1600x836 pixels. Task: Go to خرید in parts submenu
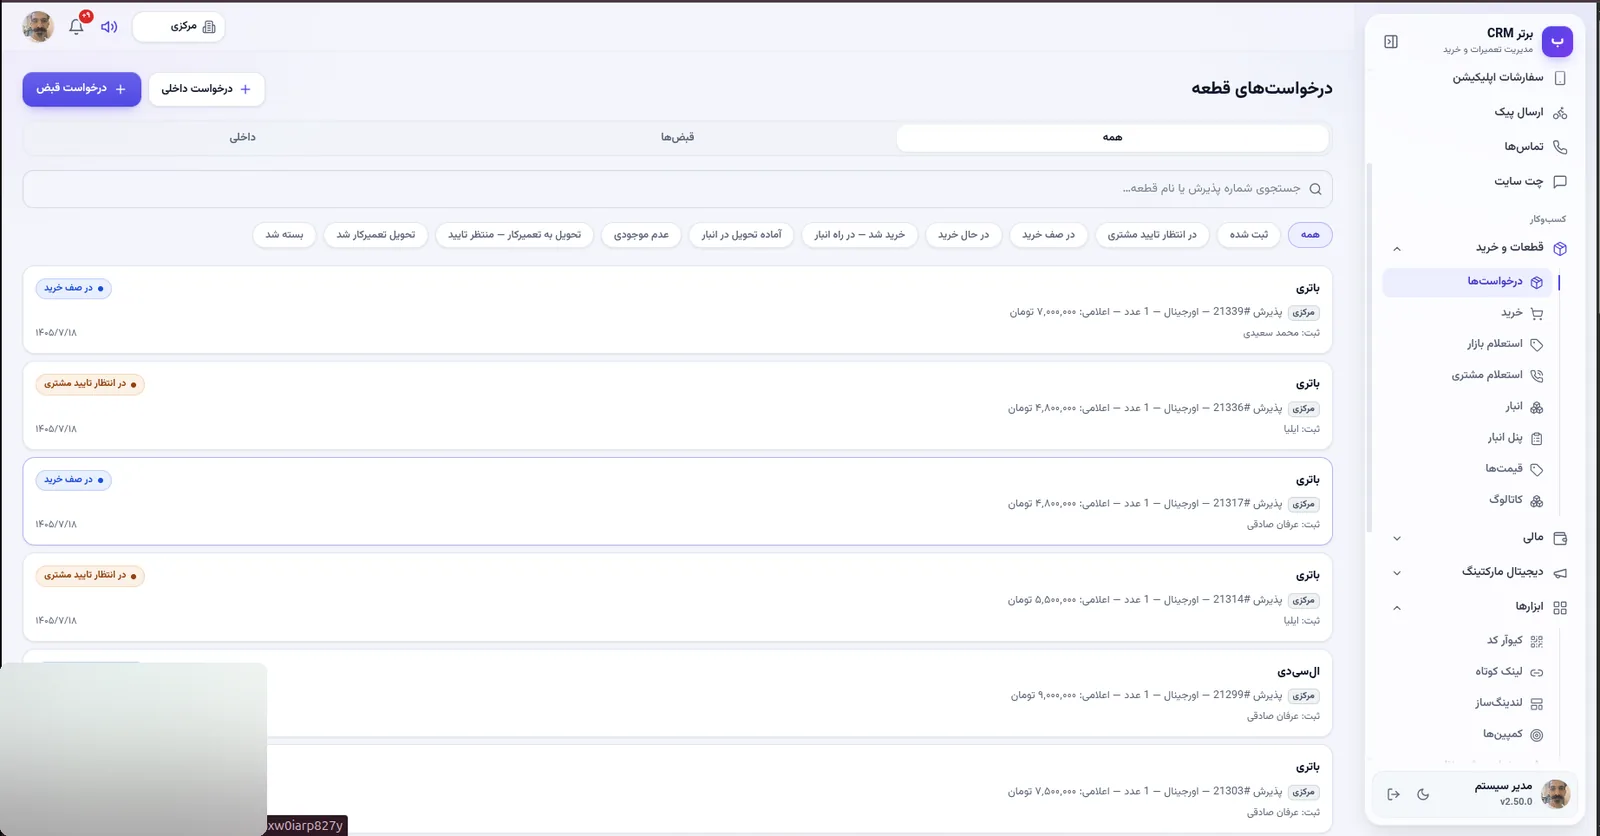pos(1521,313)
